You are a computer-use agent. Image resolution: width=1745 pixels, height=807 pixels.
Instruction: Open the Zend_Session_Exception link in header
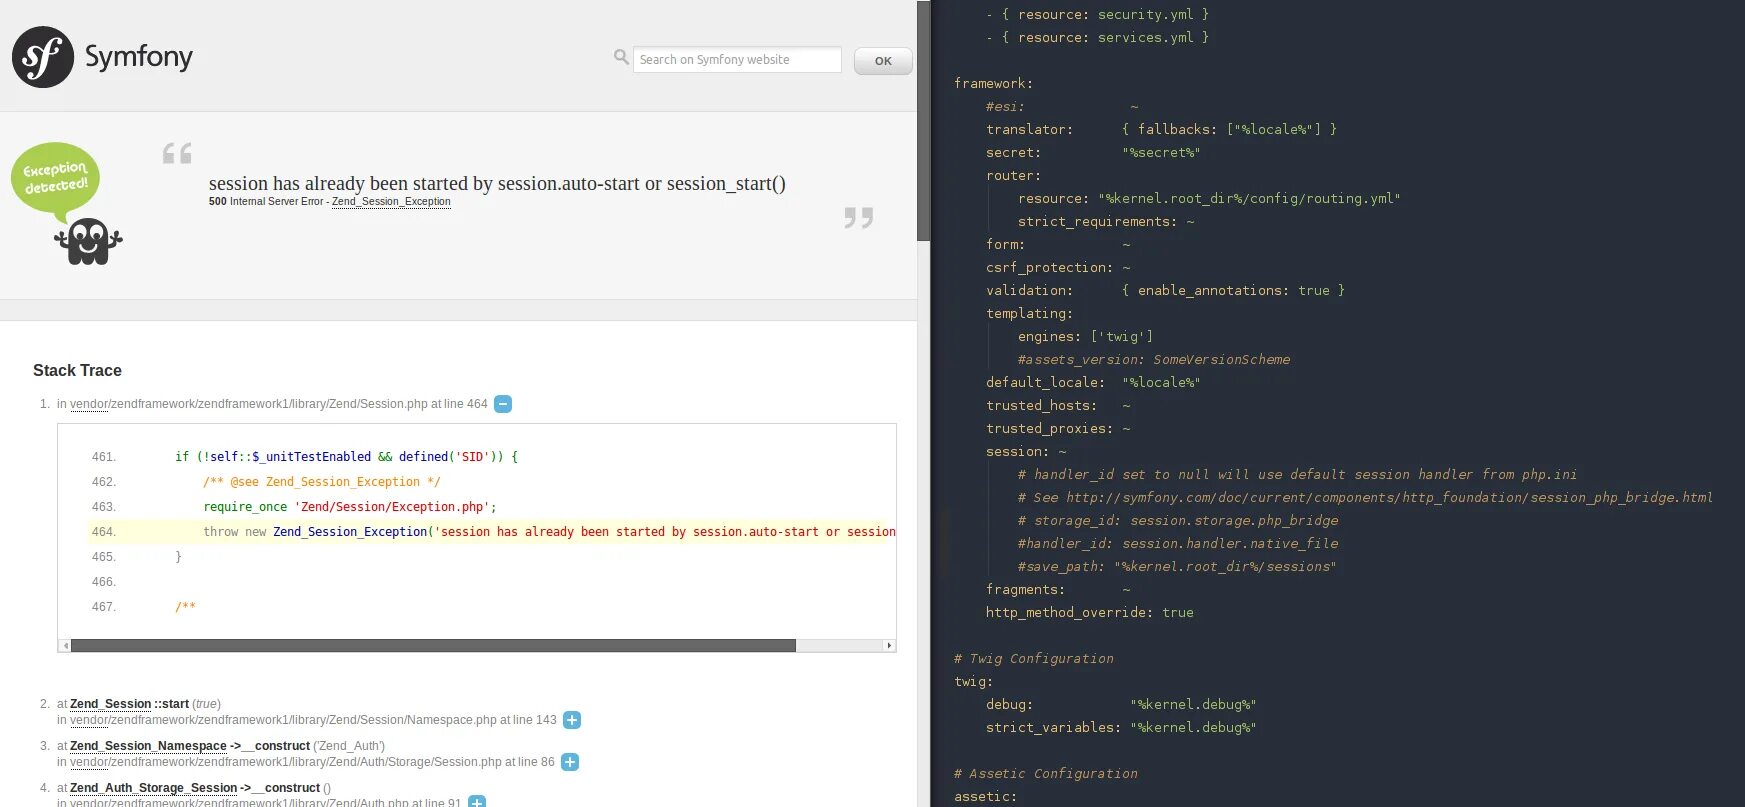click(391, 202)
